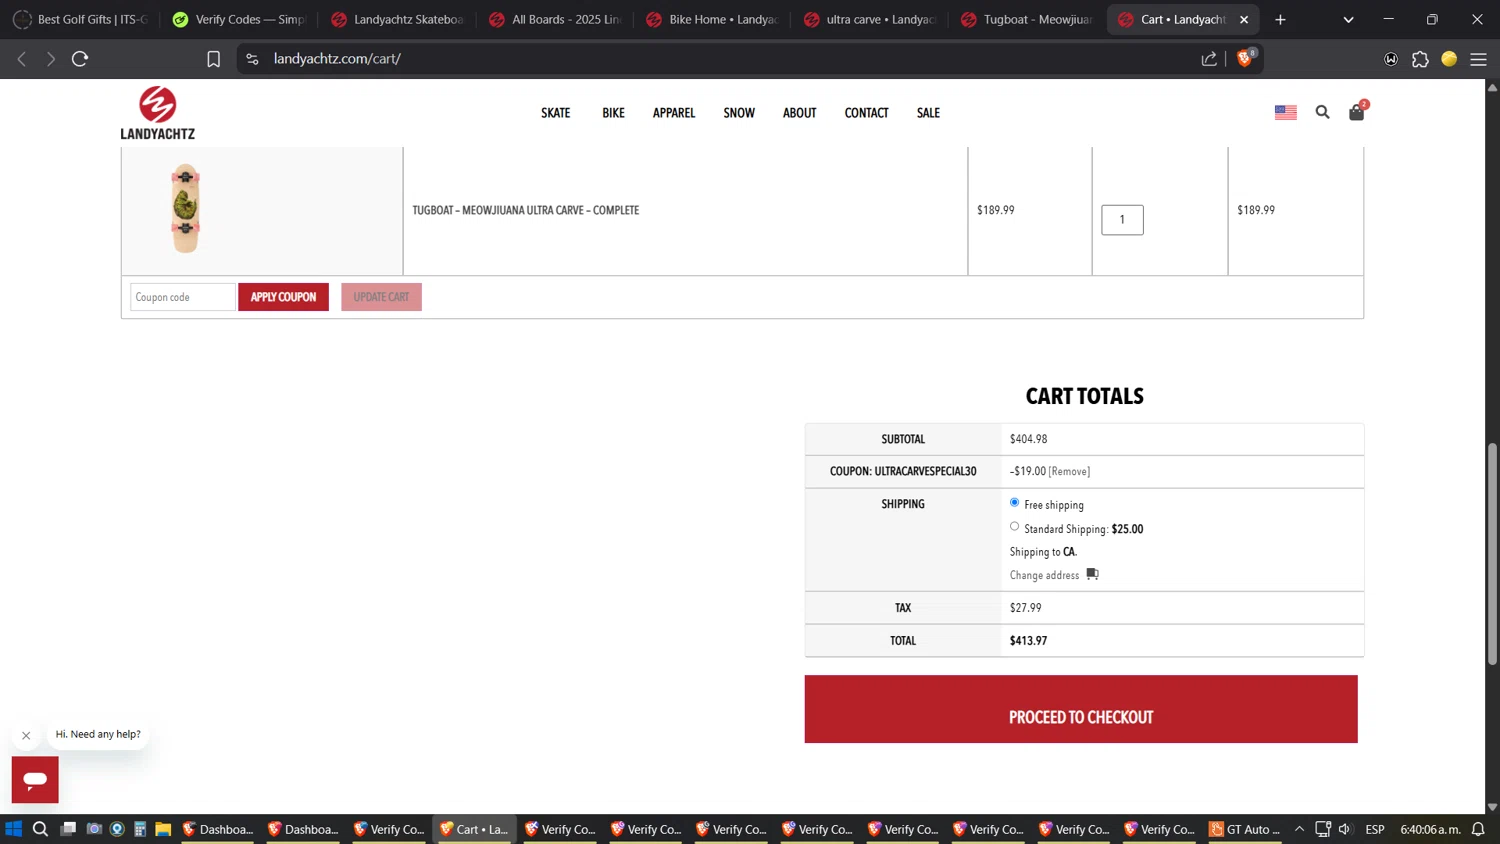This screenshot has height=844, width=1500.
Task: Open the Landyachtz logo home link
Action: (x=157, y=112)
